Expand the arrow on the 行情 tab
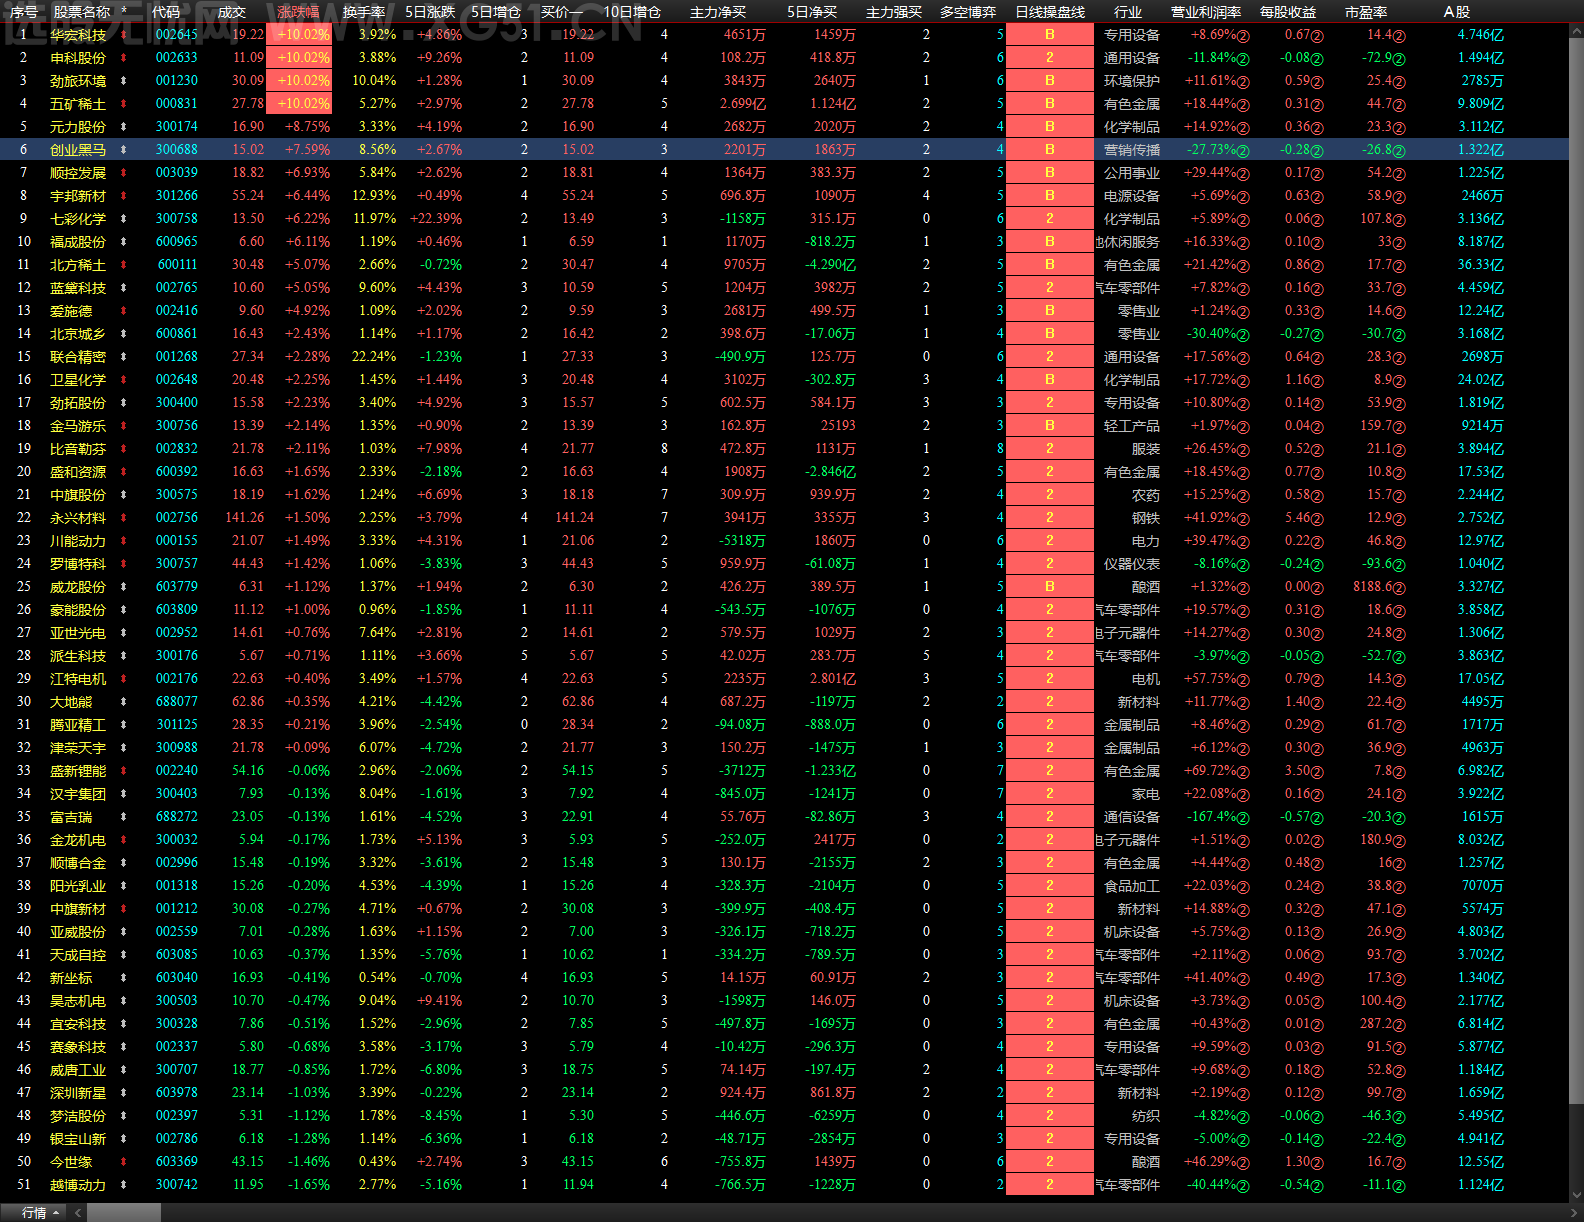This screenshot has height=1222, width=1584. tap(56, 1213)
